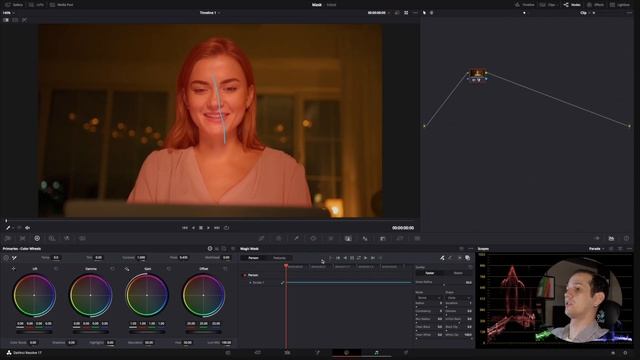
Task: Enable the image wipe viewer icon
Action: pos(6,20)
